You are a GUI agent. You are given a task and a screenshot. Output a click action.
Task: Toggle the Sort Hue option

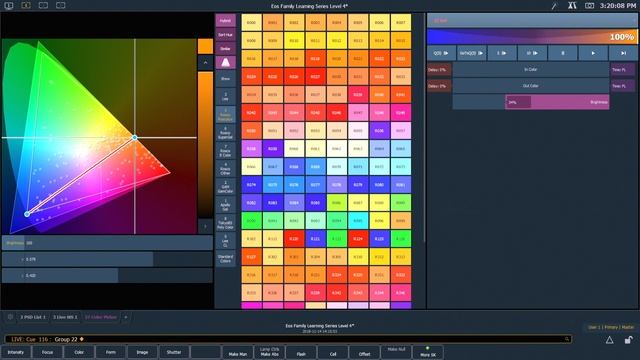tap(225, 35)
